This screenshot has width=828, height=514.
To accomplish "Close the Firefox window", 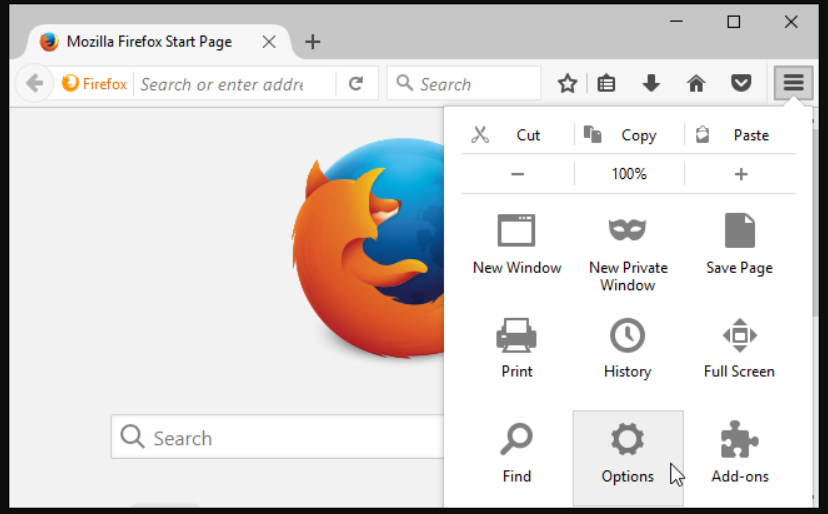I will tap(791, 22).
